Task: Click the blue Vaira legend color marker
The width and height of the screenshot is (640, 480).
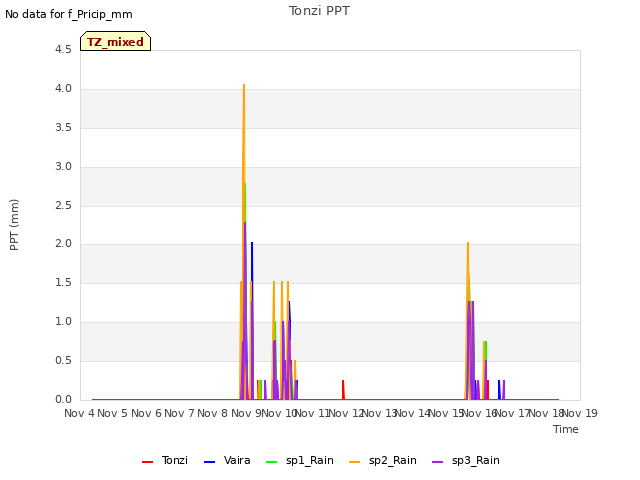Action: coord(209,462)
